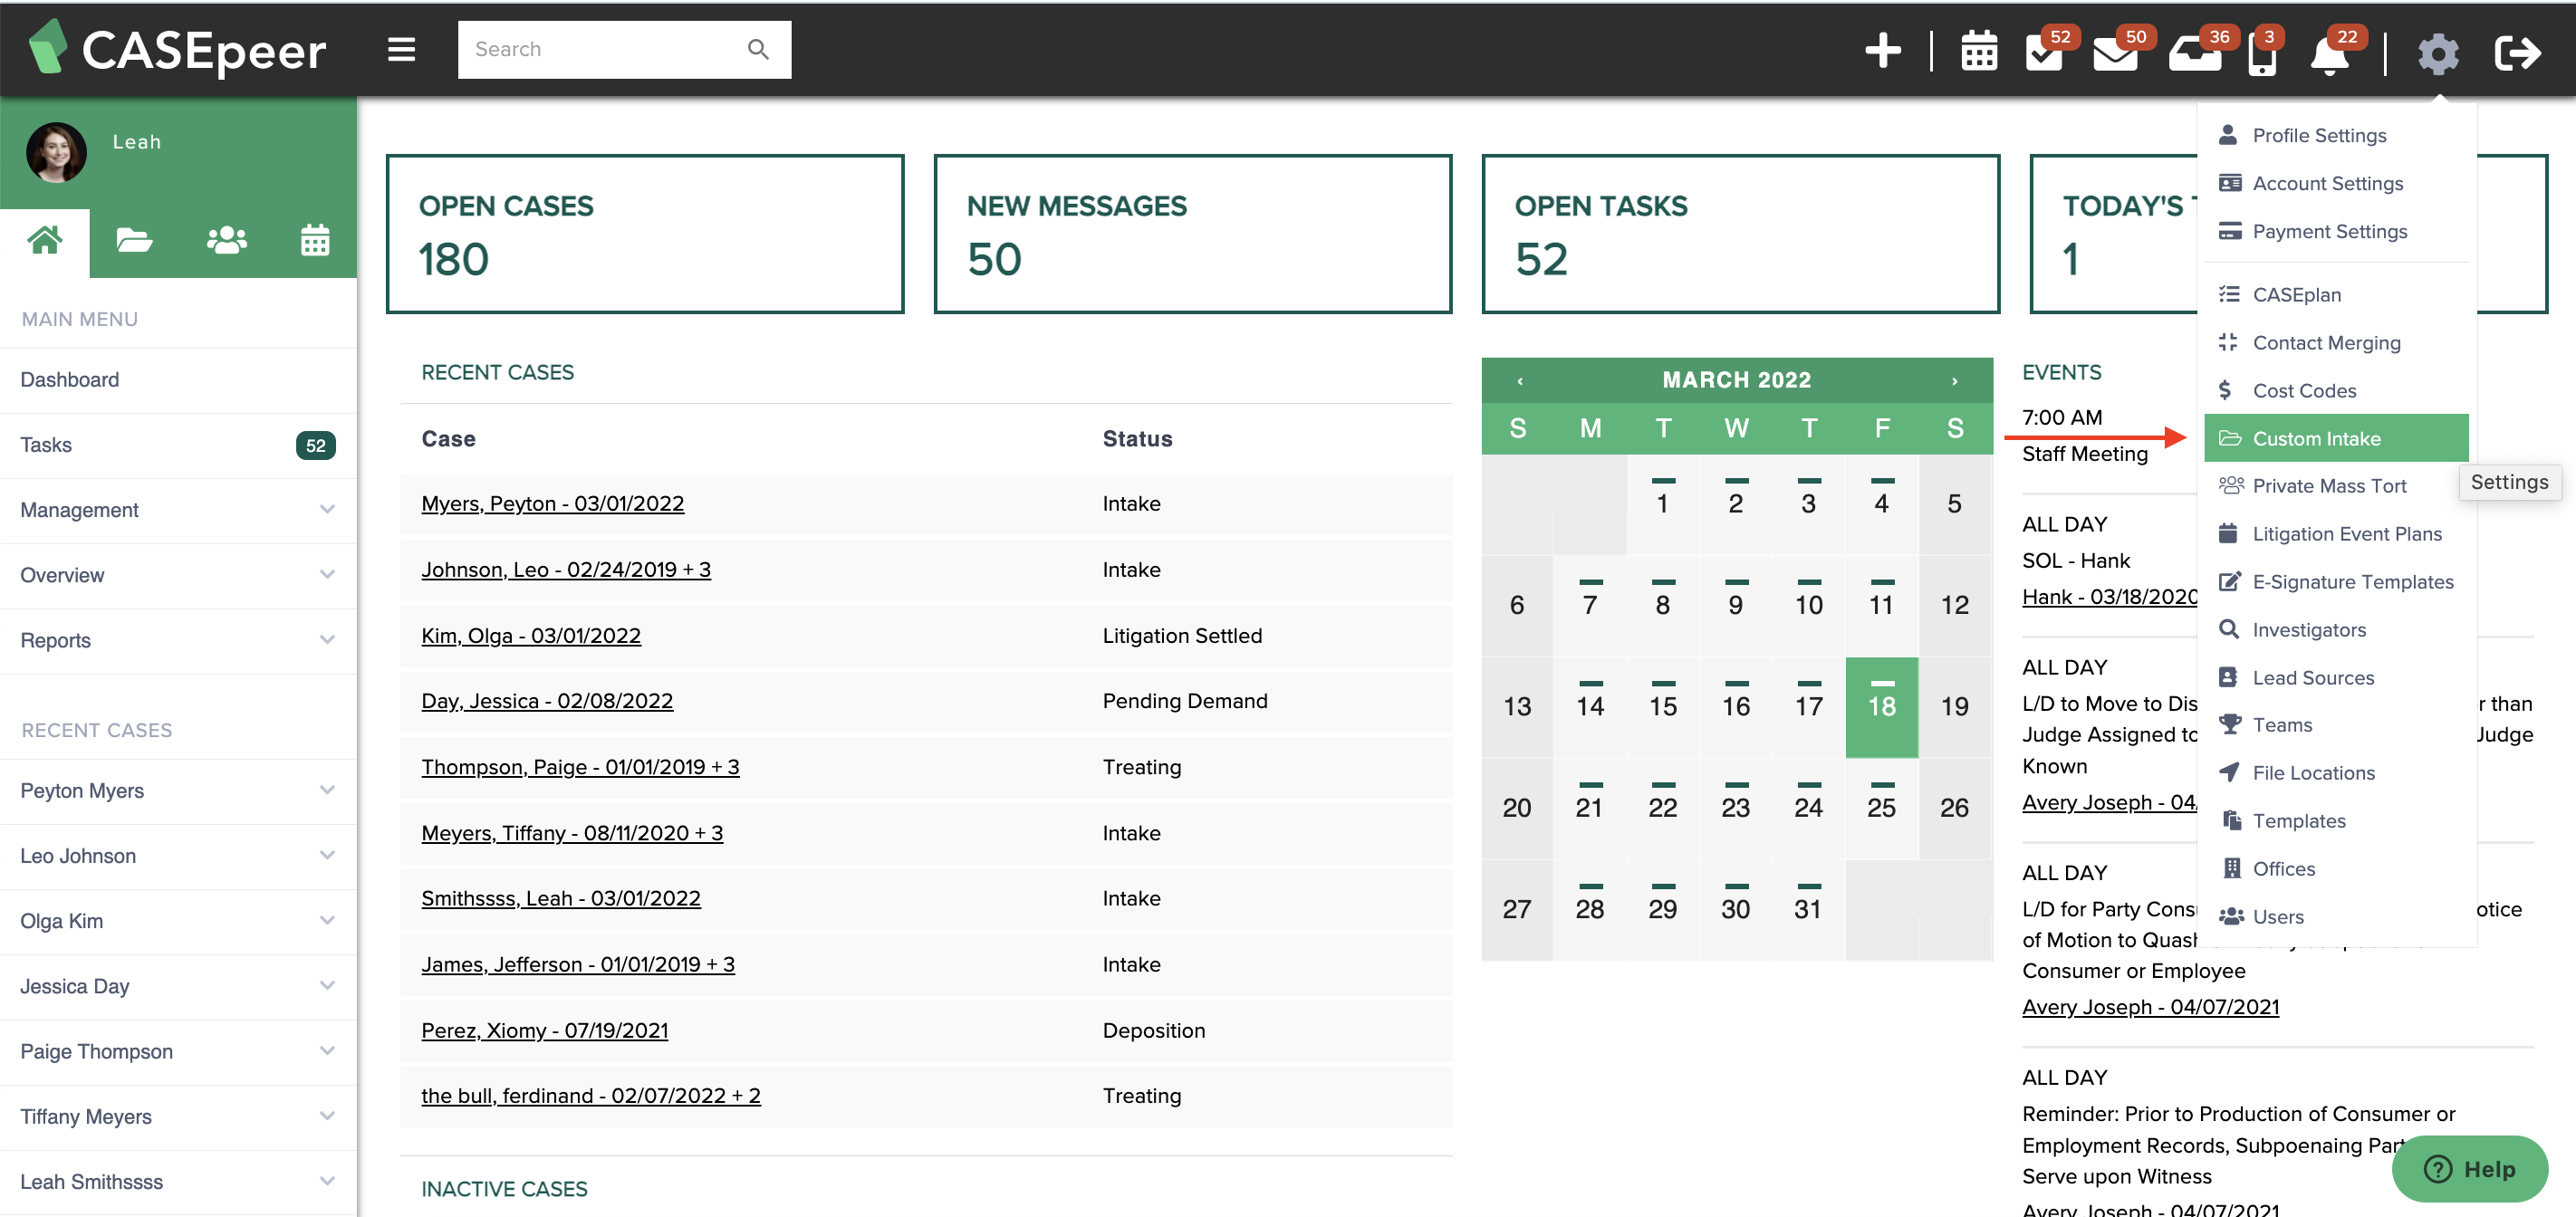Open the messages envelope icon

(x=2119, y=55)
